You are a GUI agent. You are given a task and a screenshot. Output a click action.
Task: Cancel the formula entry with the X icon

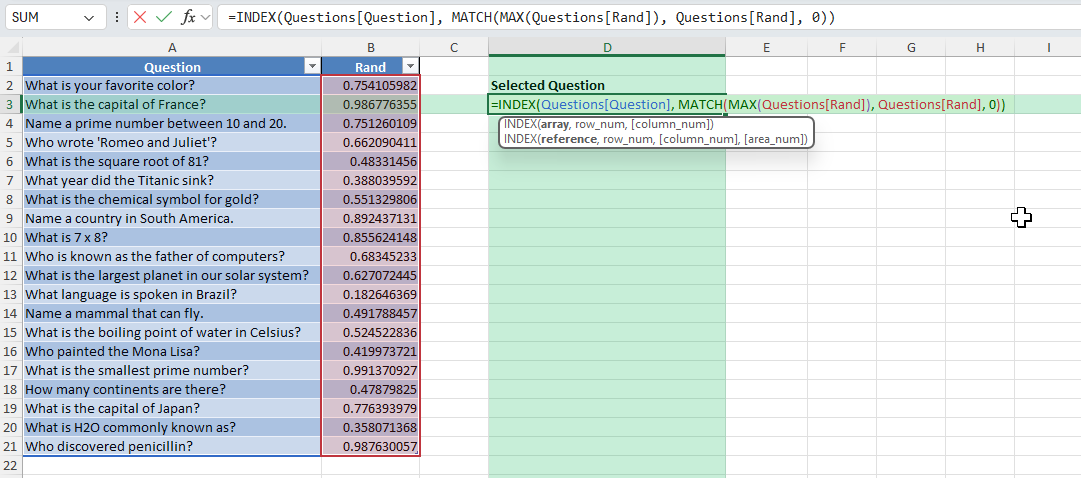pos(141,18)
